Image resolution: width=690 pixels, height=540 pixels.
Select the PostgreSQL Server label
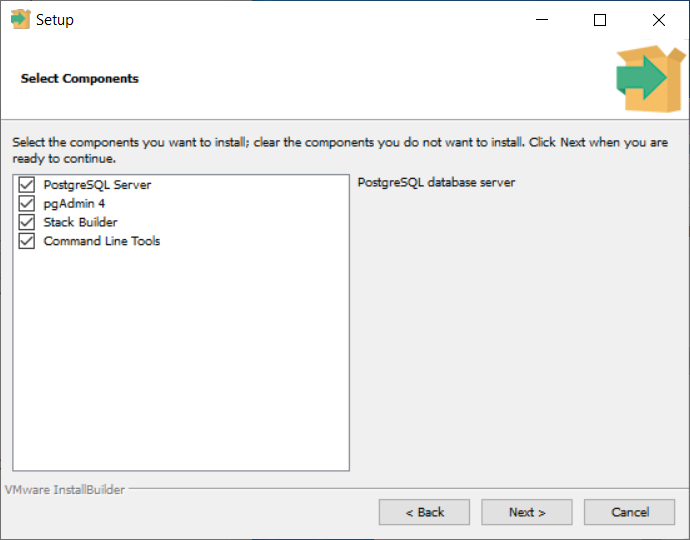click(x=97, y=185)
